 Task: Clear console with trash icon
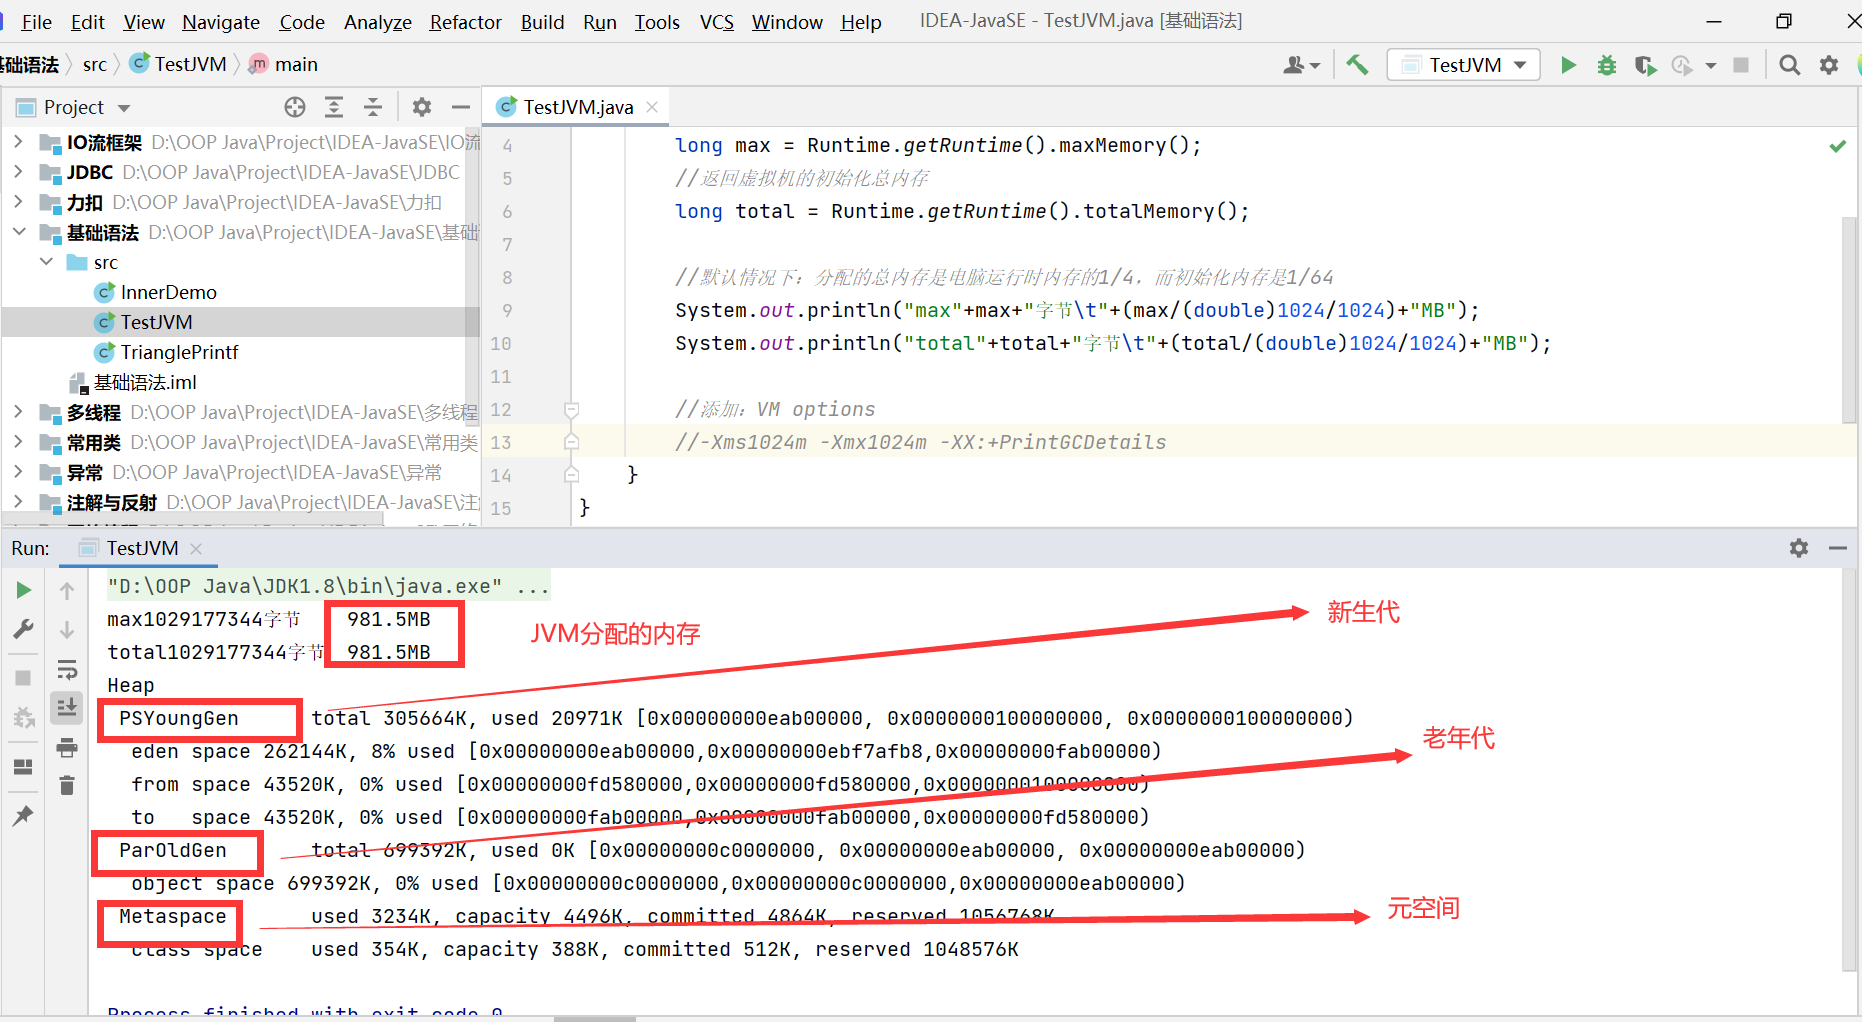tap(67, 785)
